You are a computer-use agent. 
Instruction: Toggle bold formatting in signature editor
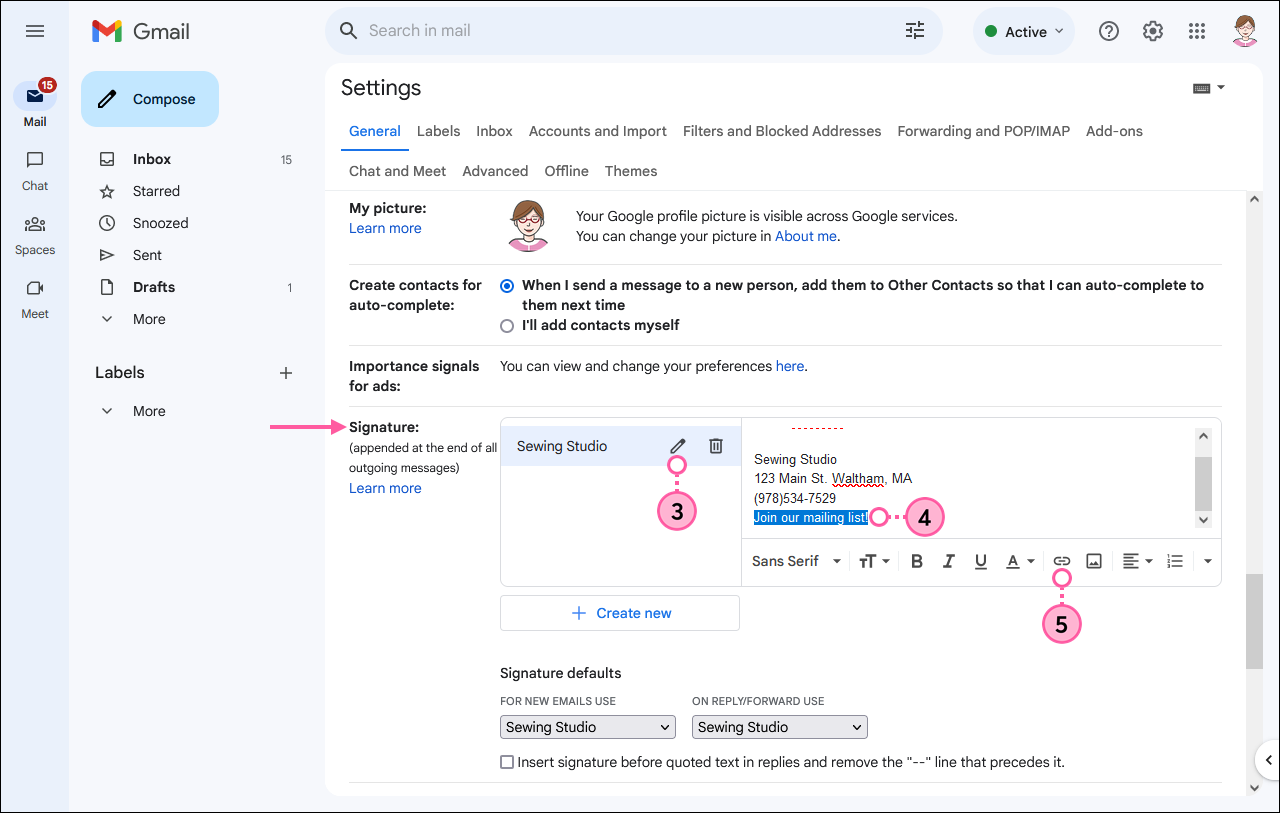tap(917, 562)
